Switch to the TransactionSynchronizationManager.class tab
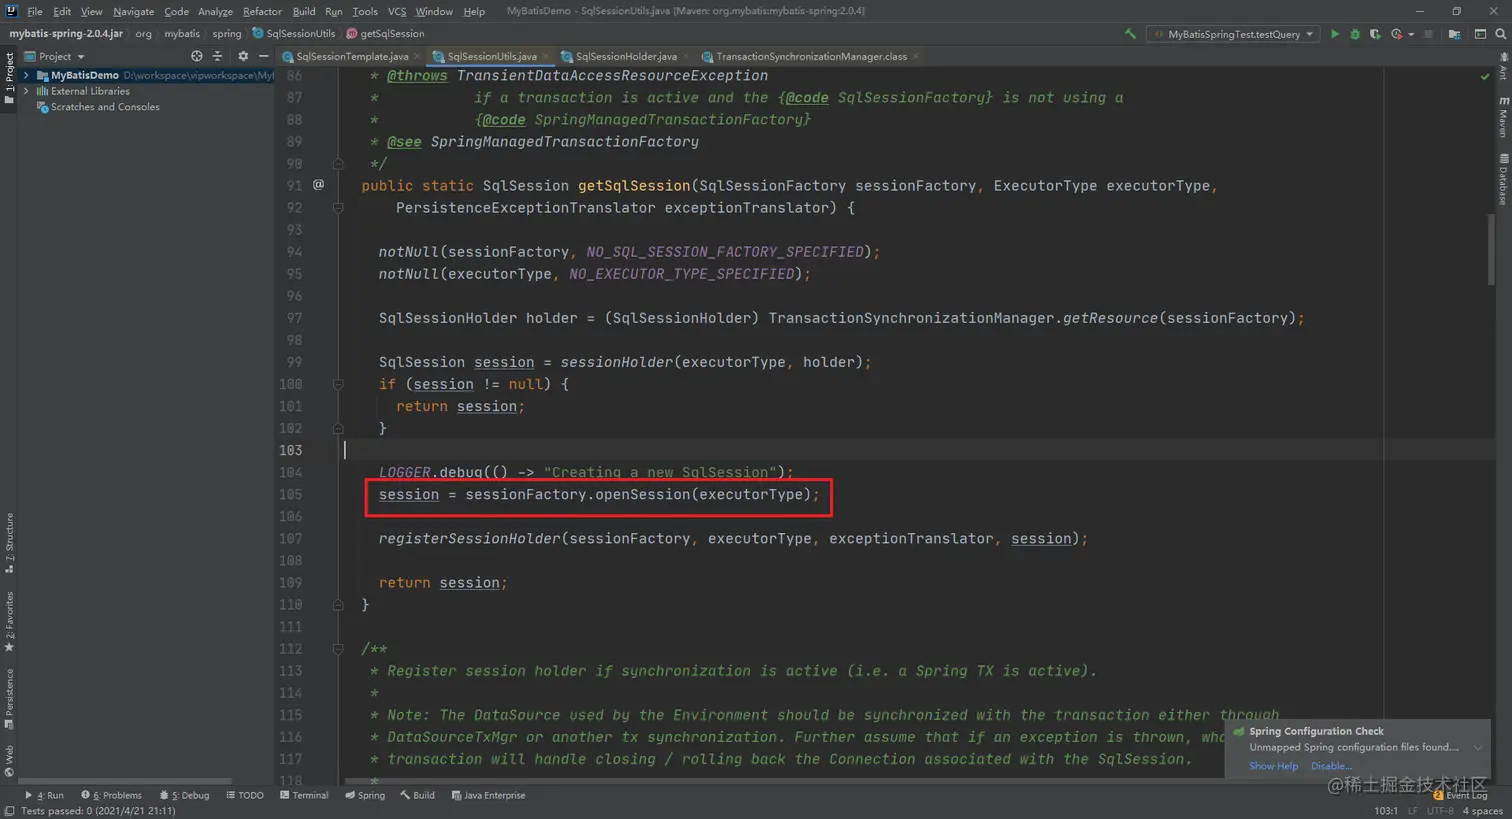This screenshot has height=819, width=1512. pos(811,56)
